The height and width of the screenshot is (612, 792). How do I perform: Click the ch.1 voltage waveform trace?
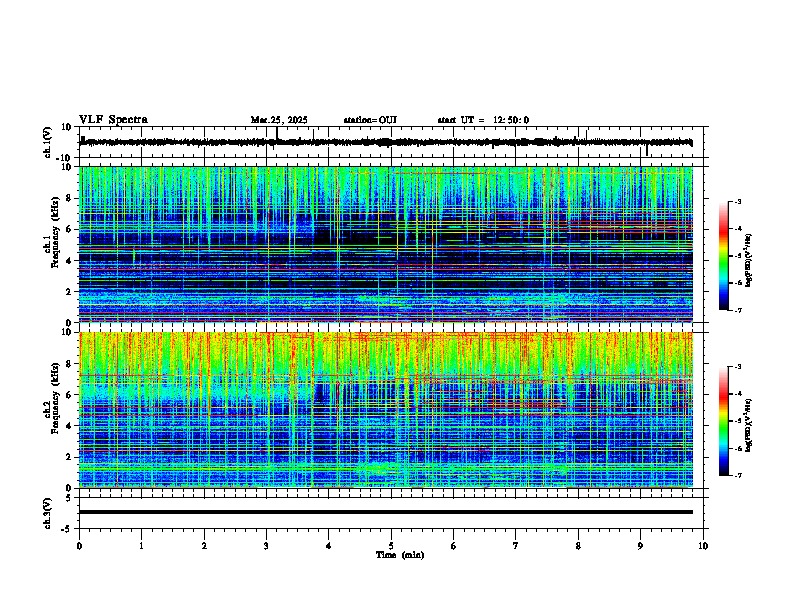pos(385,142)
